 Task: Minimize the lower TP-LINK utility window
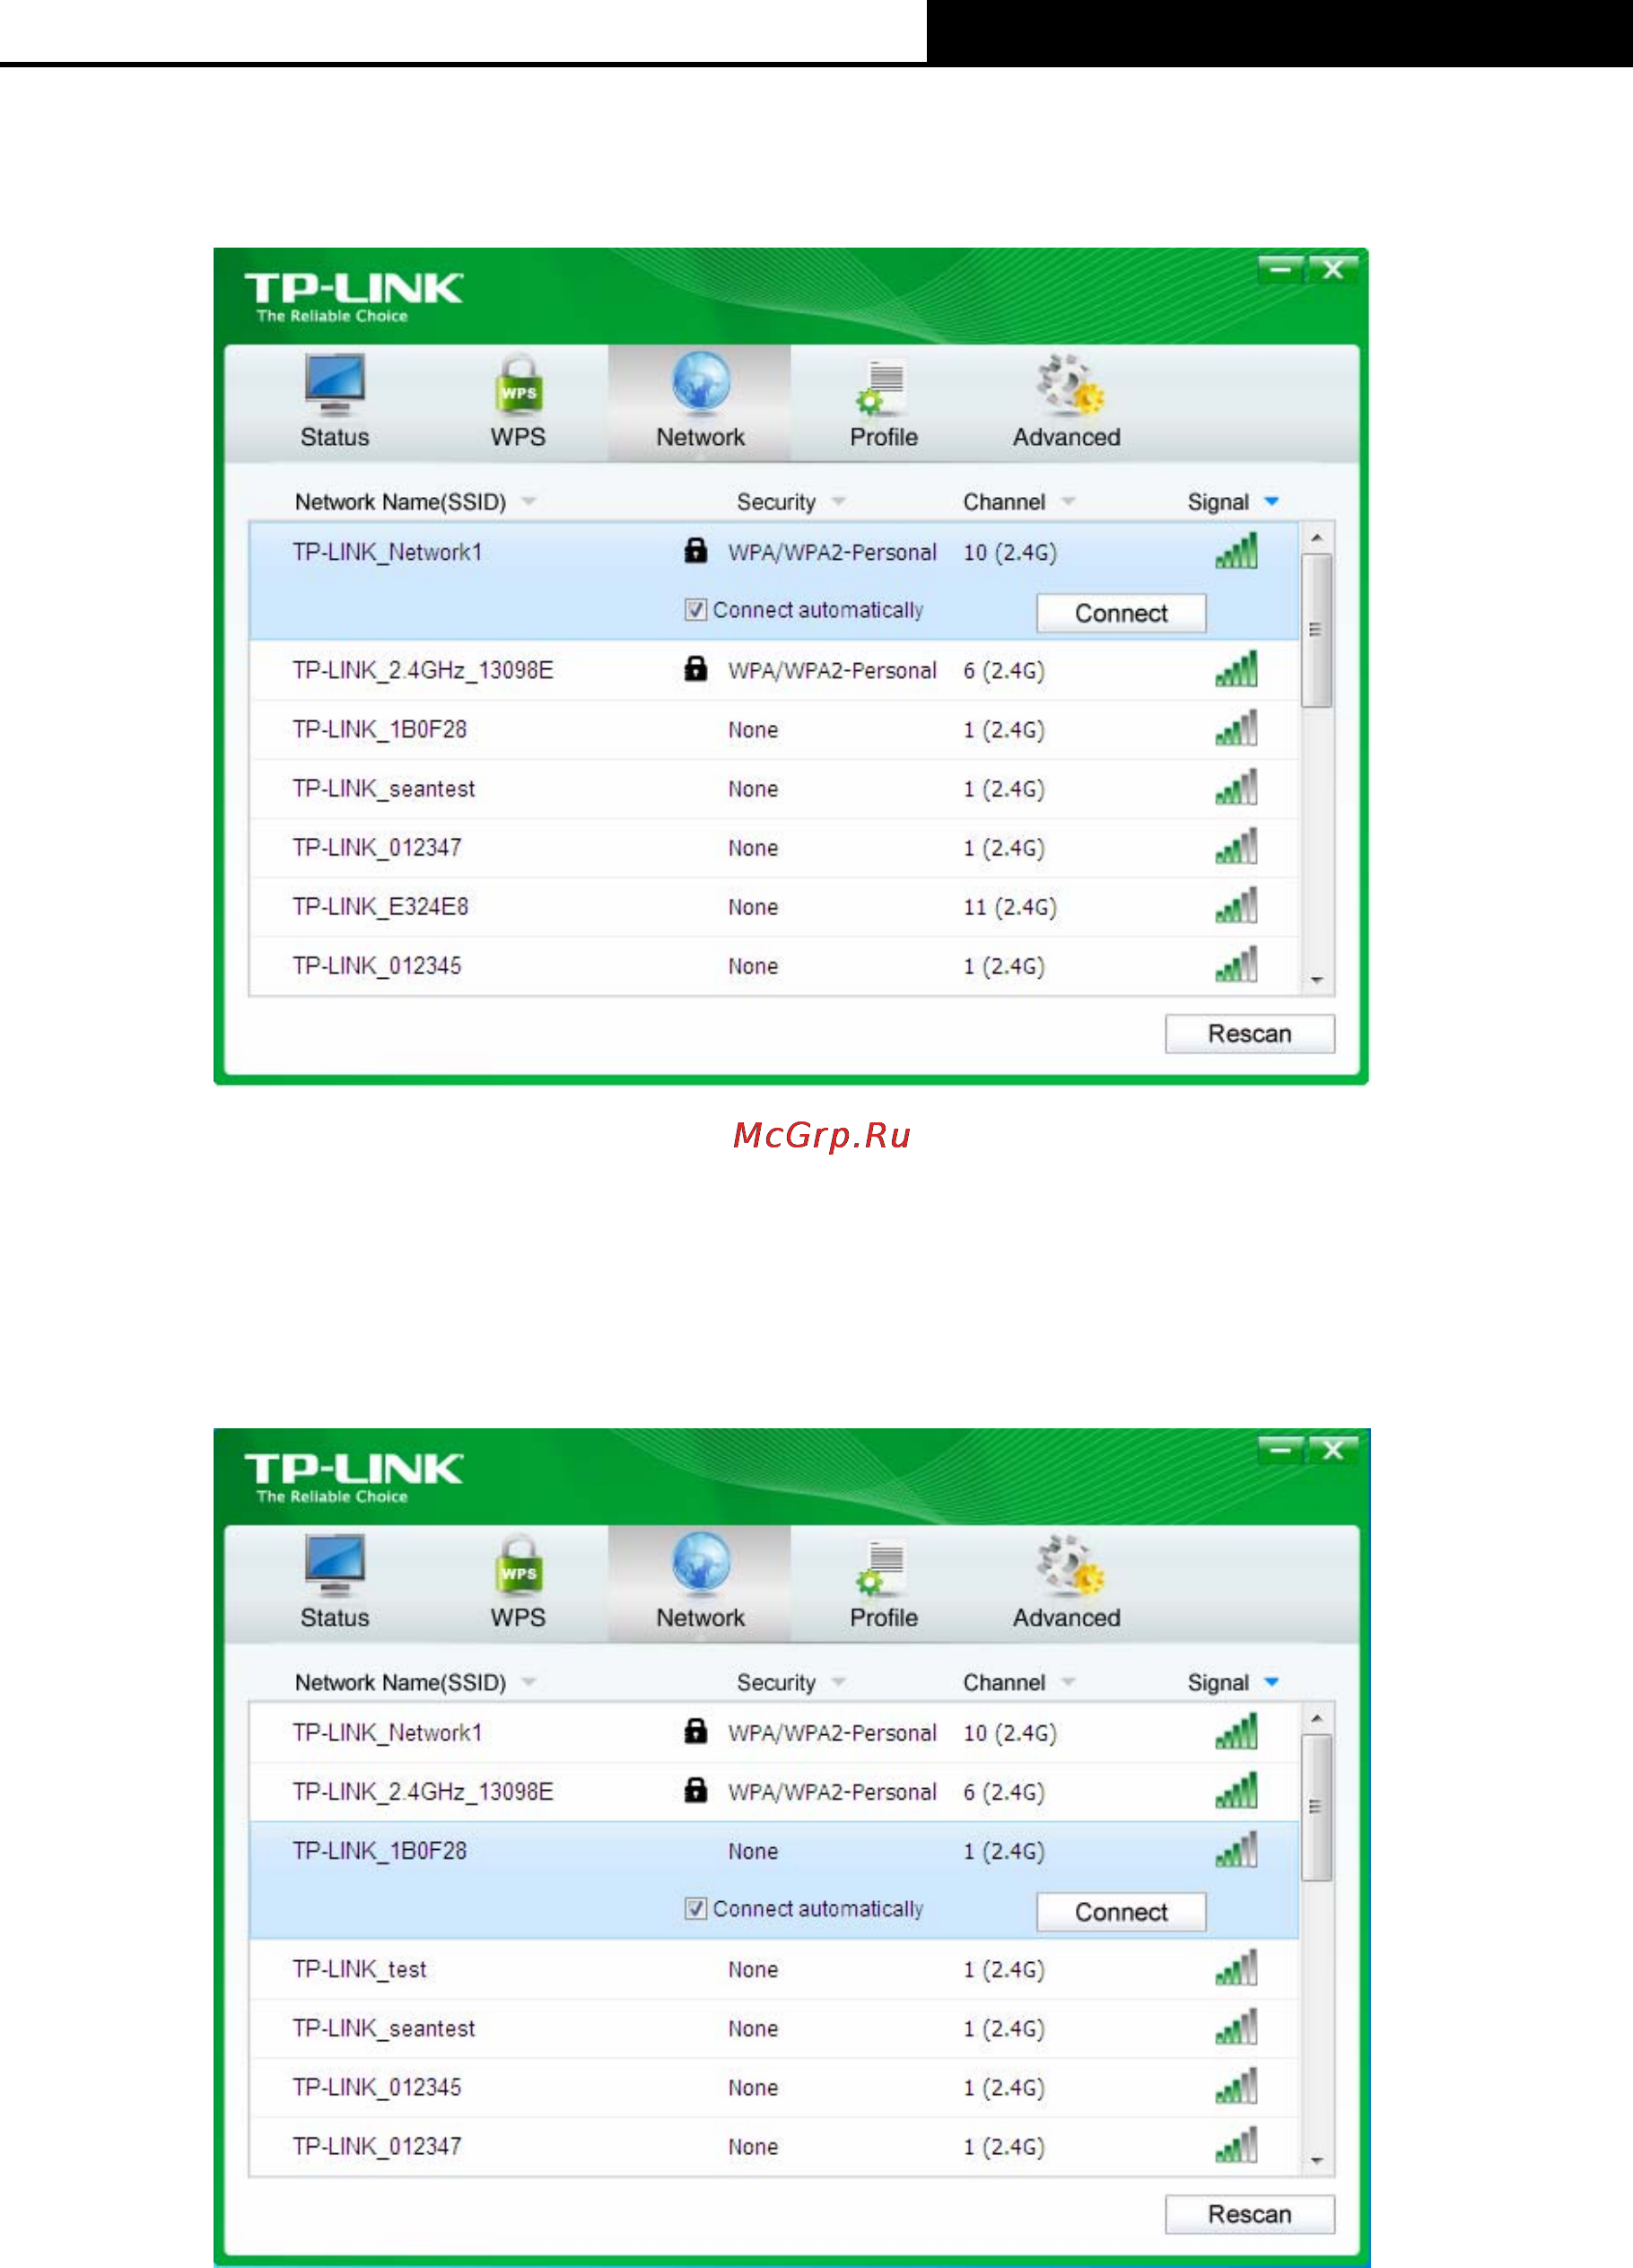coord(1281,1449)
